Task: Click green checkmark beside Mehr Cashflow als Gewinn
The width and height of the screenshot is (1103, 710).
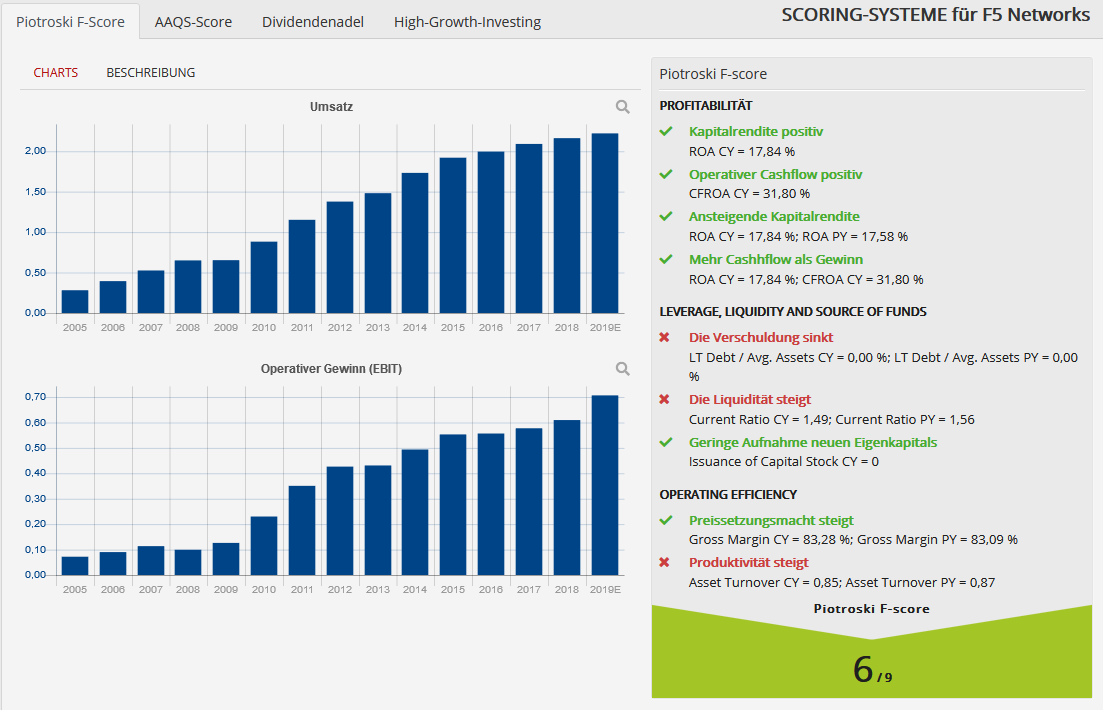Action: (x=666, y=260)
